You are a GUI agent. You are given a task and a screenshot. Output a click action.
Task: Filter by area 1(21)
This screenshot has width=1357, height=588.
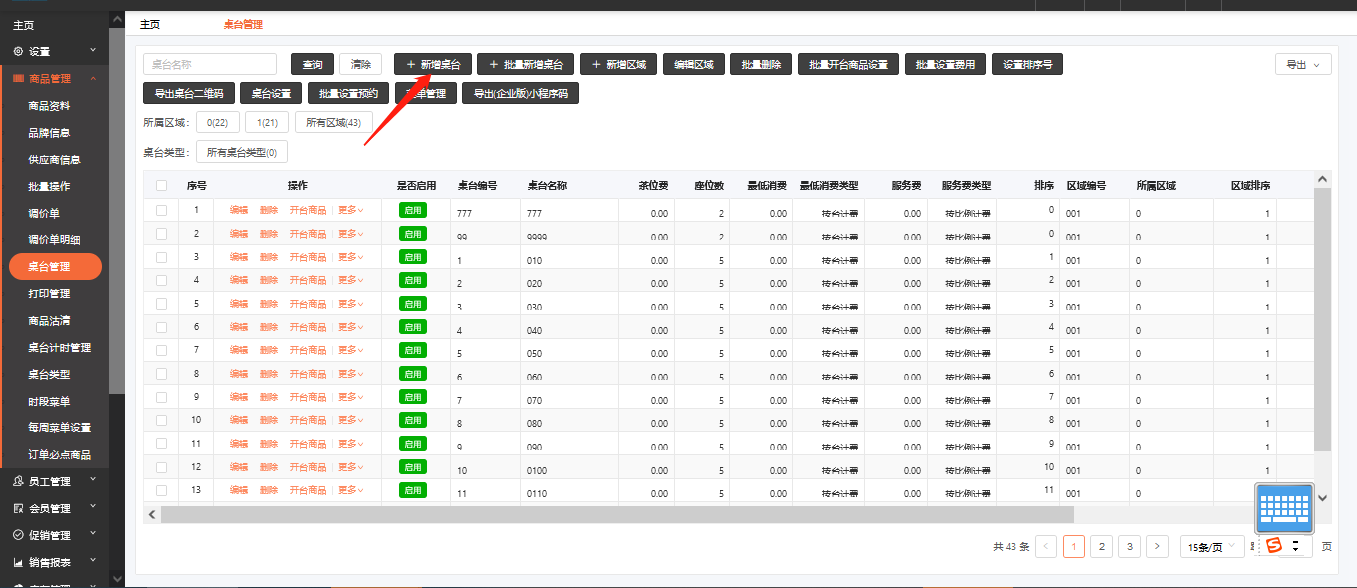pyautogui.click(x=267, y=122)
